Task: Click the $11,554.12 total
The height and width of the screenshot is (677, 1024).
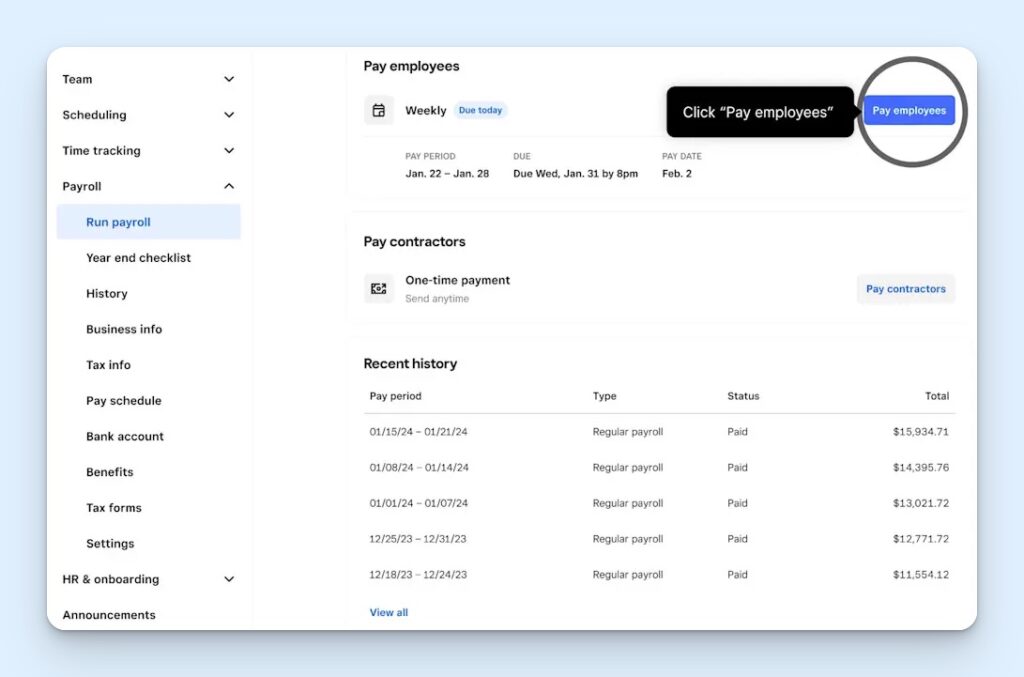Action: [x=920, y=575]
